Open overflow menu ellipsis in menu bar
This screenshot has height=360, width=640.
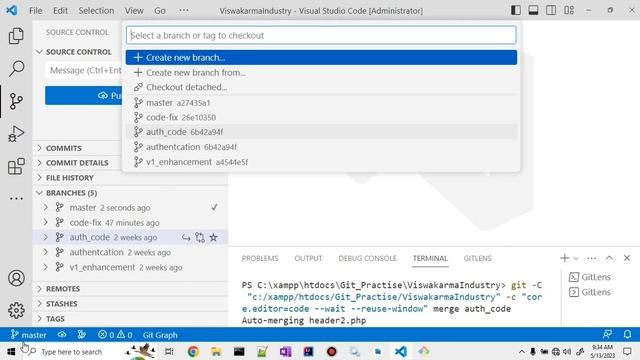pyautogui.click(x=184, y=10)
